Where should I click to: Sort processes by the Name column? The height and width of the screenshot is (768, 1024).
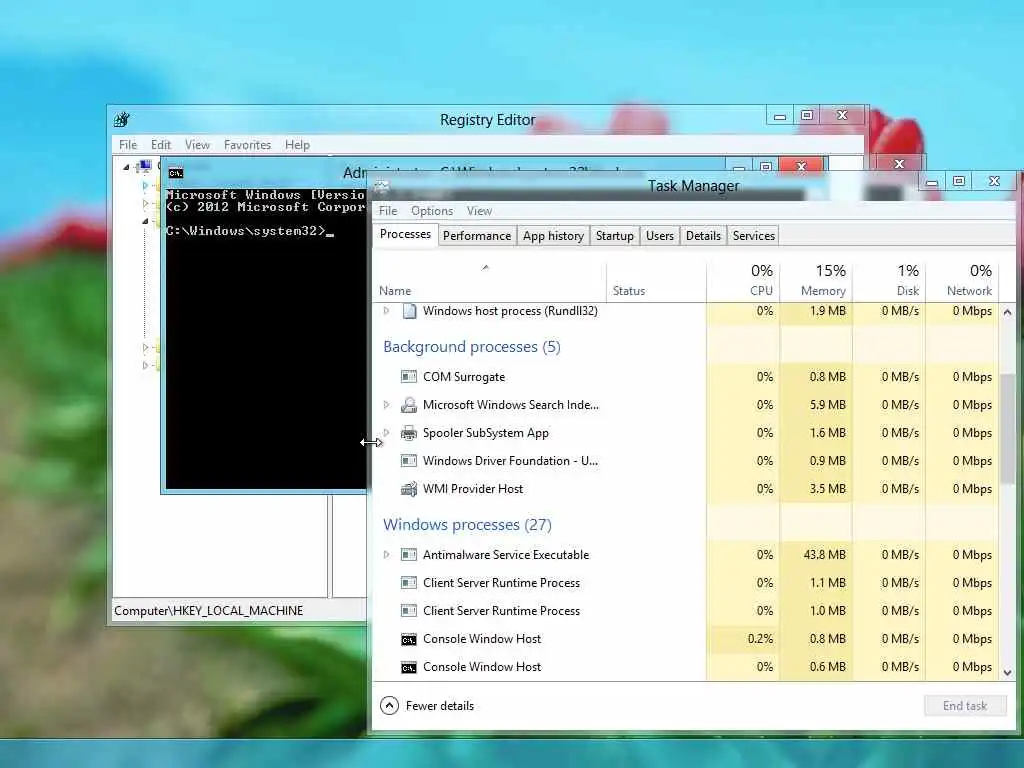(490, 281)
